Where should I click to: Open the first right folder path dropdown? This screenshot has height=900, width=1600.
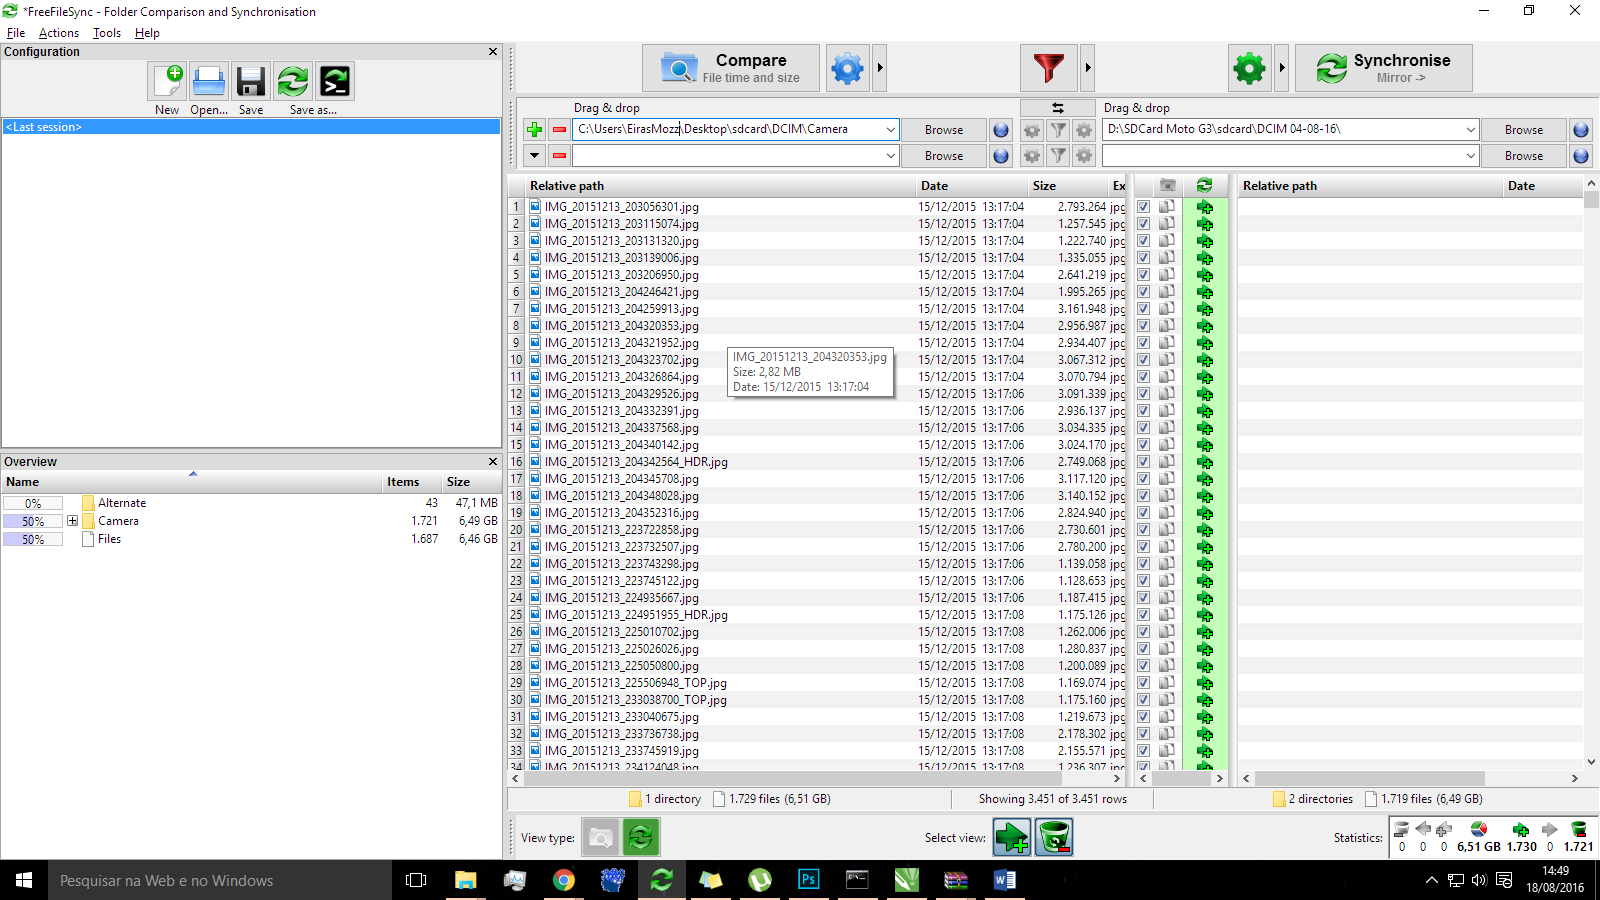point(1470,129)
